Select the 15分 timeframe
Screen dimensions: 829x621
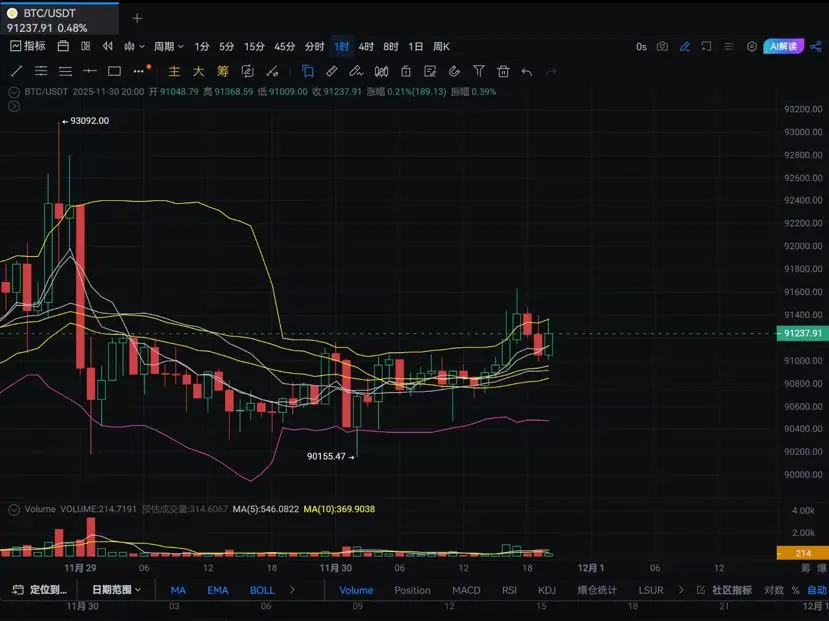(x=254, y=47)
